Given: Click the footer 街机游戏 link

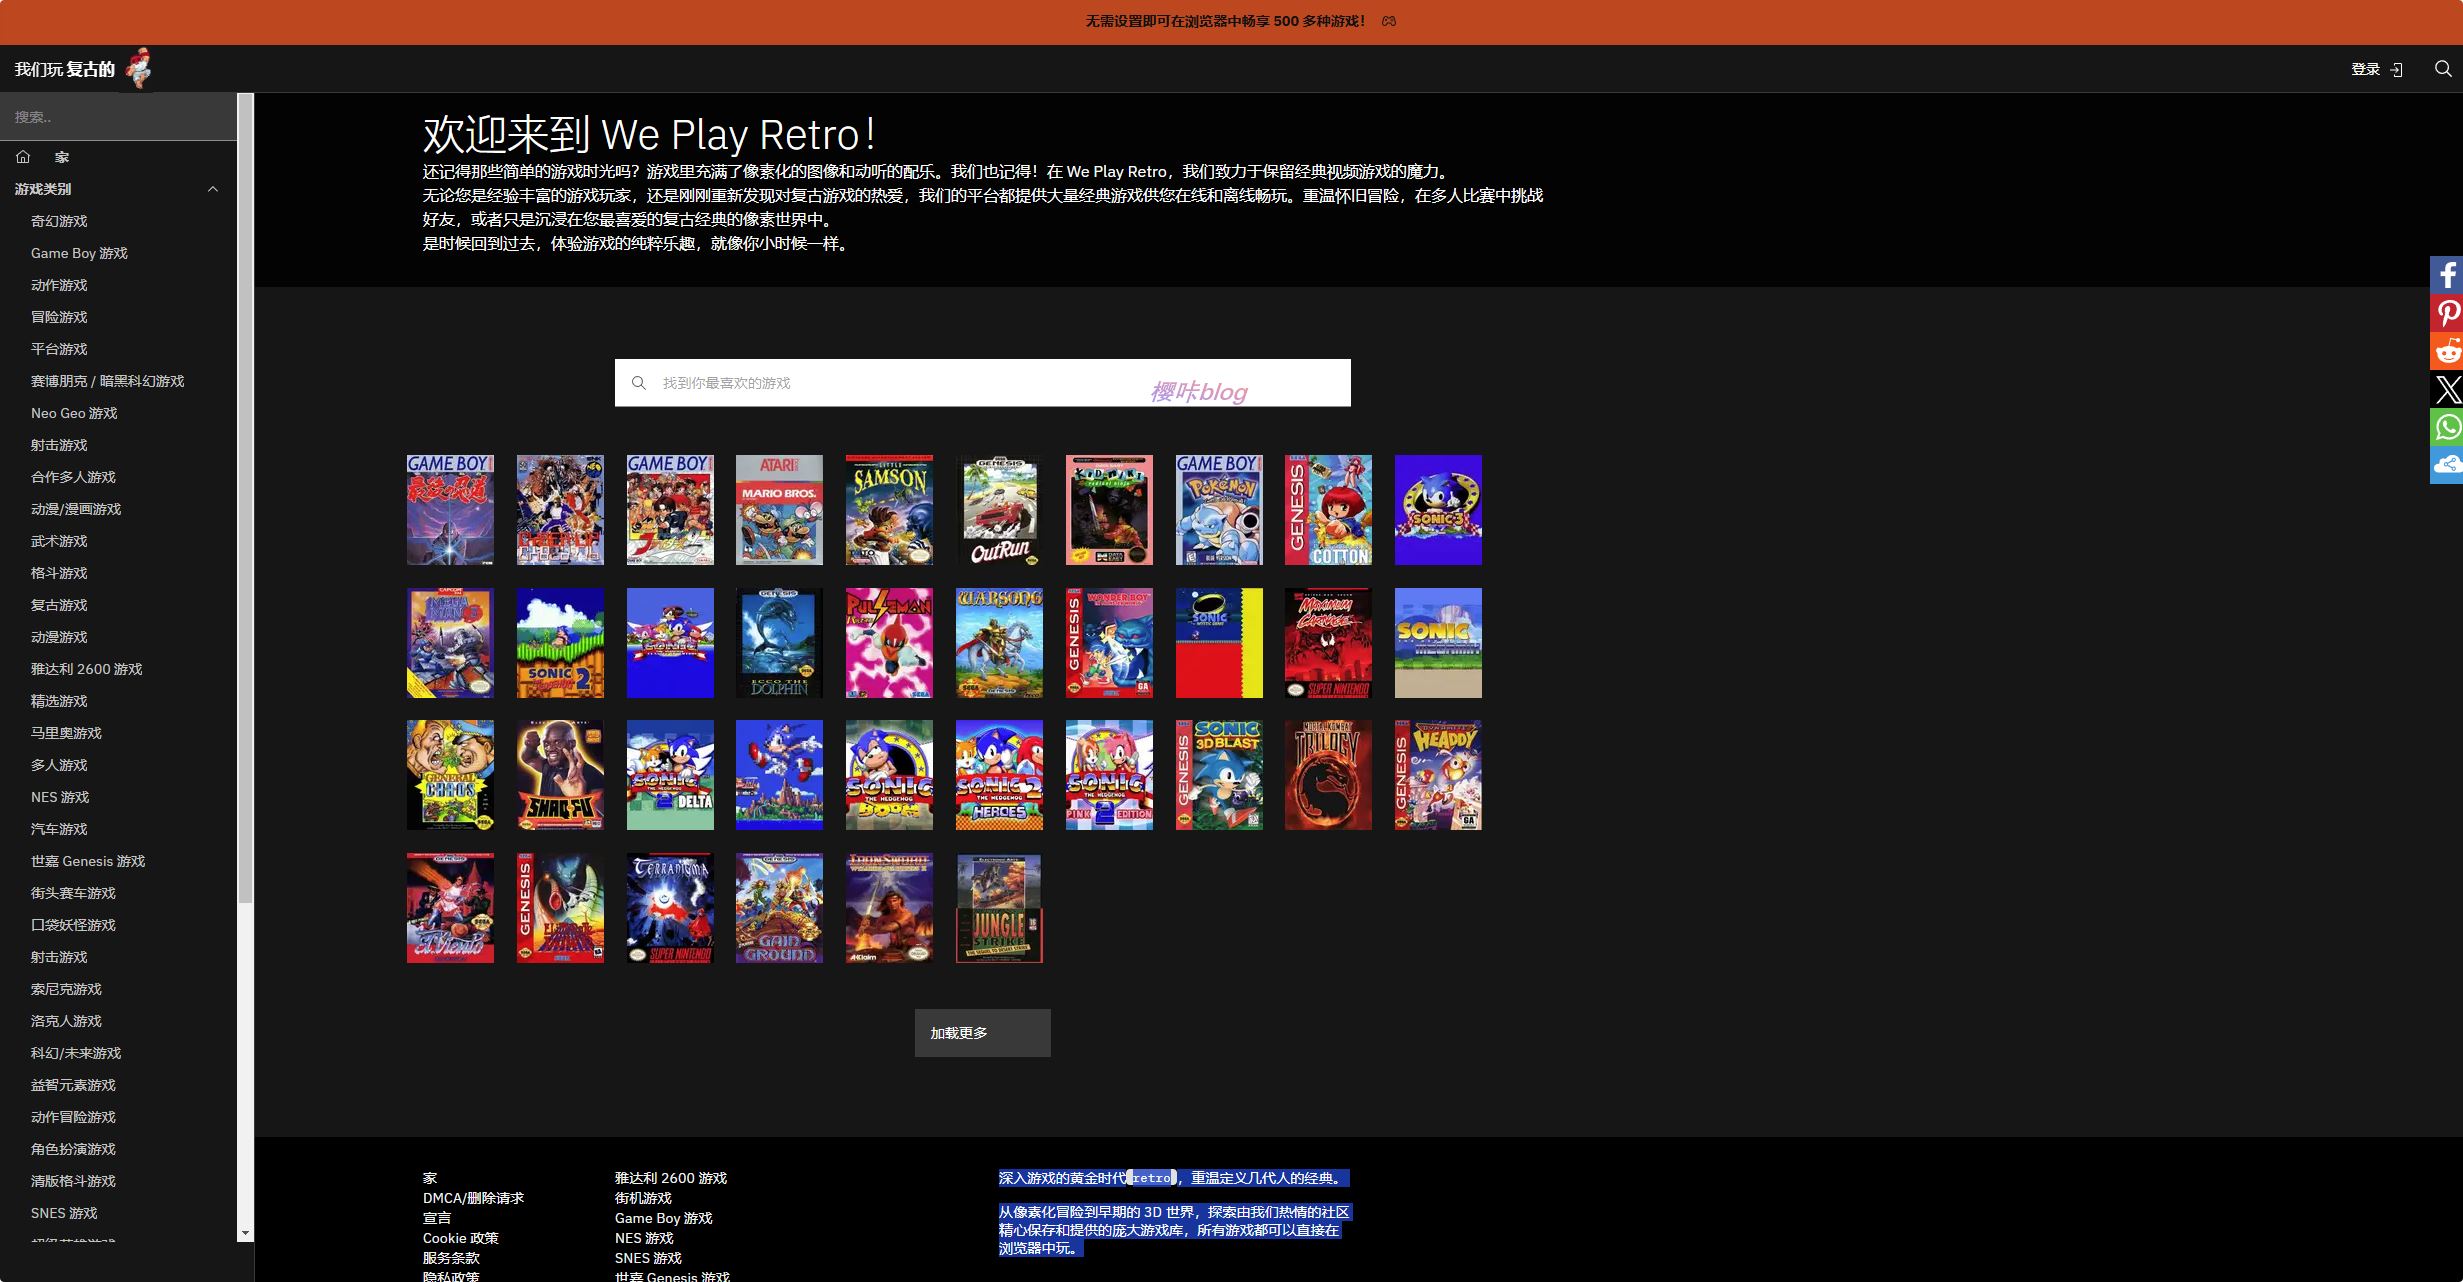Looking at the screenshot, I should 643,1198.
